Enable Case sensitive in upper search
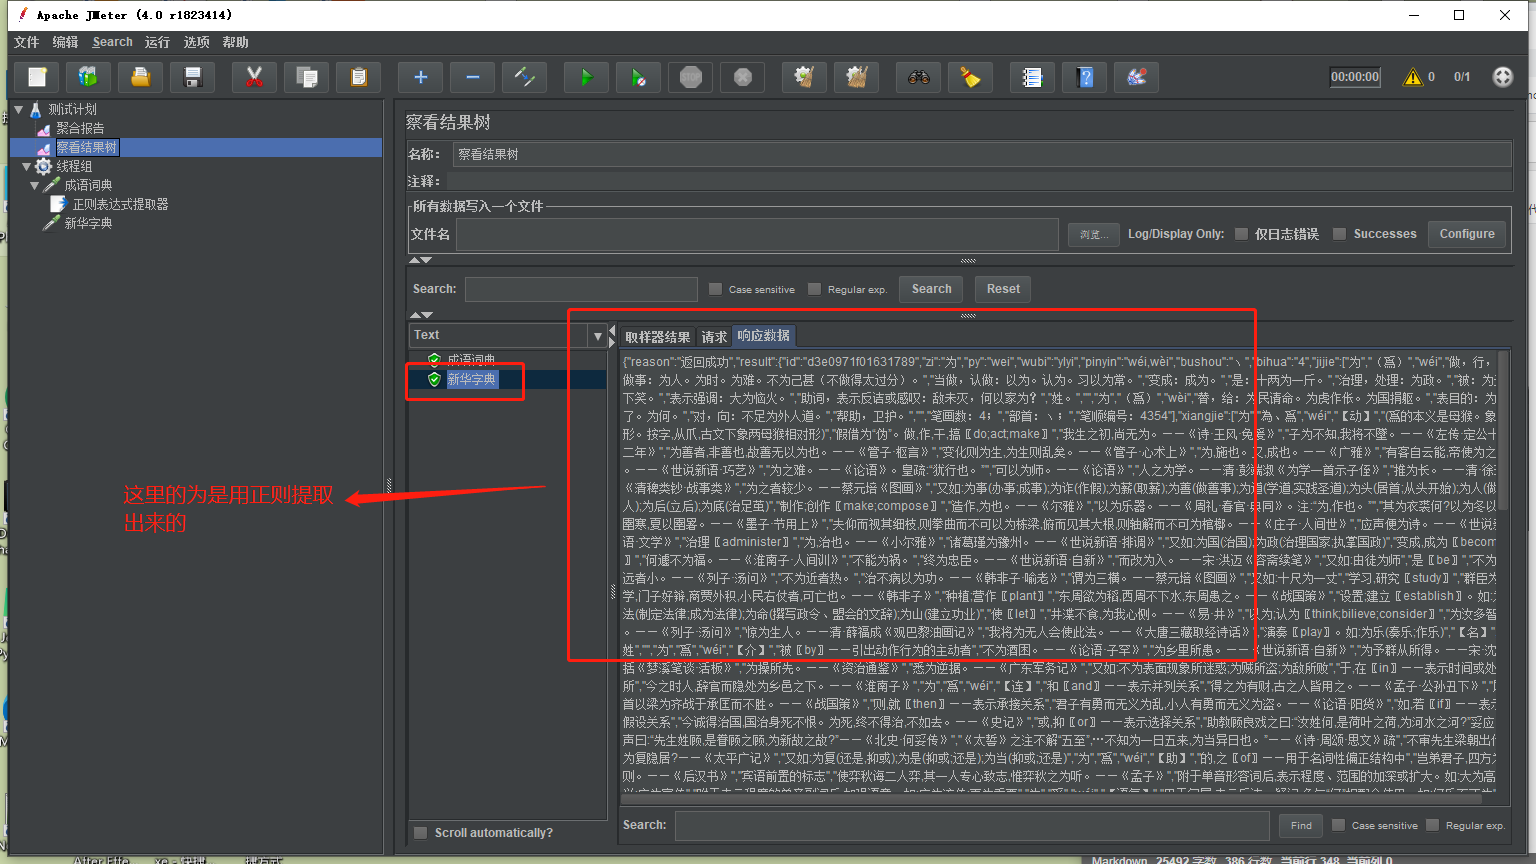 [x=715, y=289]
